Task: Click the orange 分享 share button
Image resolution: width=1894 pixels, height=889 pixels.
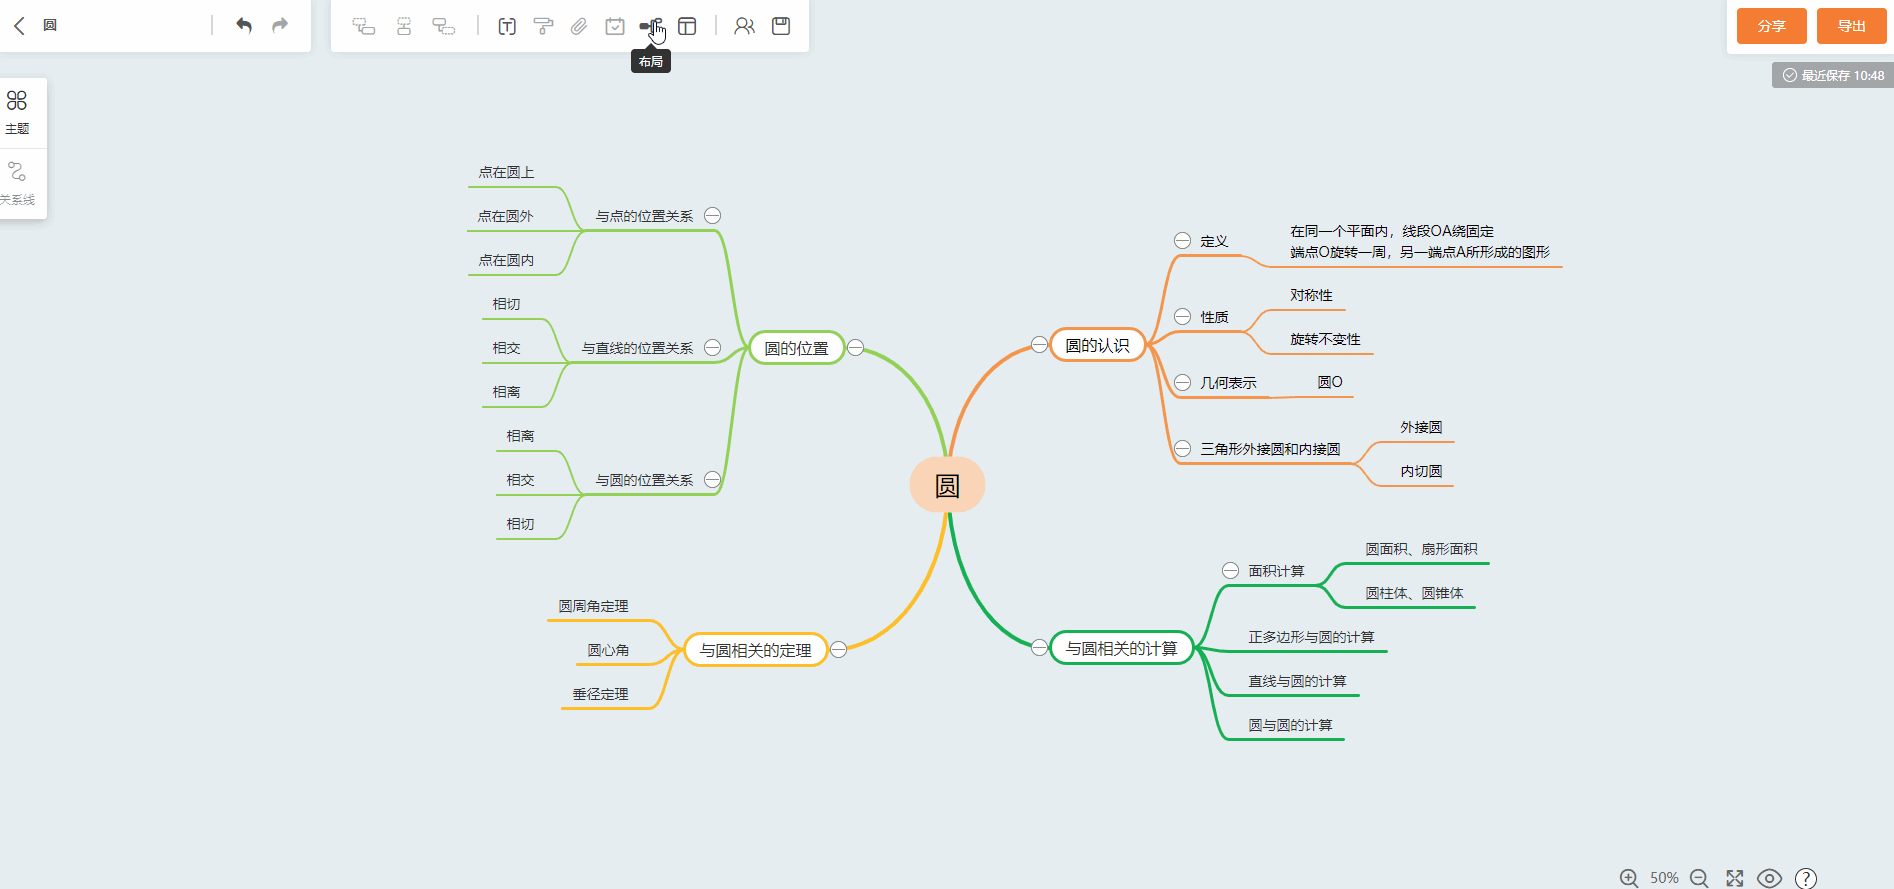Action: pos(1771,26)
